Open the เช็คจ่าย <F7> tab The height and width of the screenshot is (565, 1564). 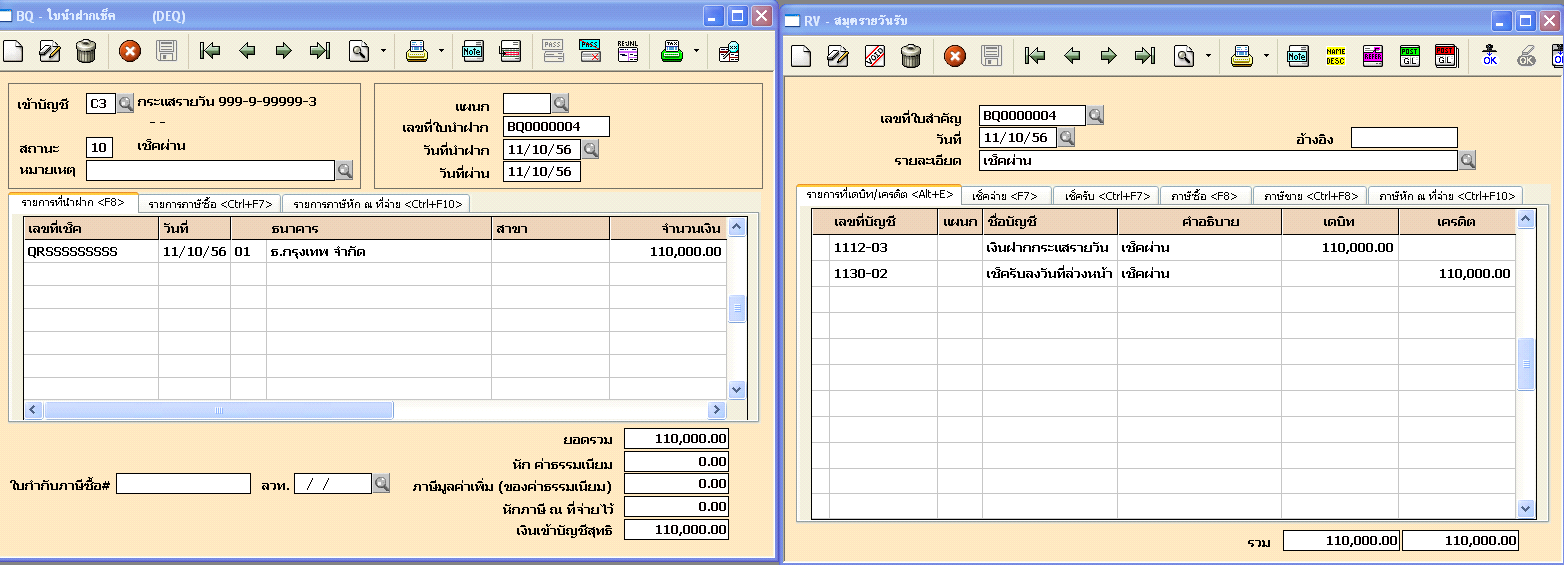[x=1006, y=196]
